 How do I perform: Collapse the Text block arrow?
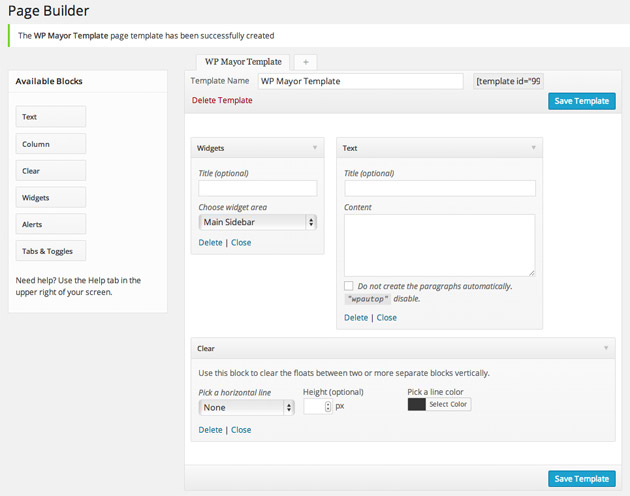(x=533, y=148)
